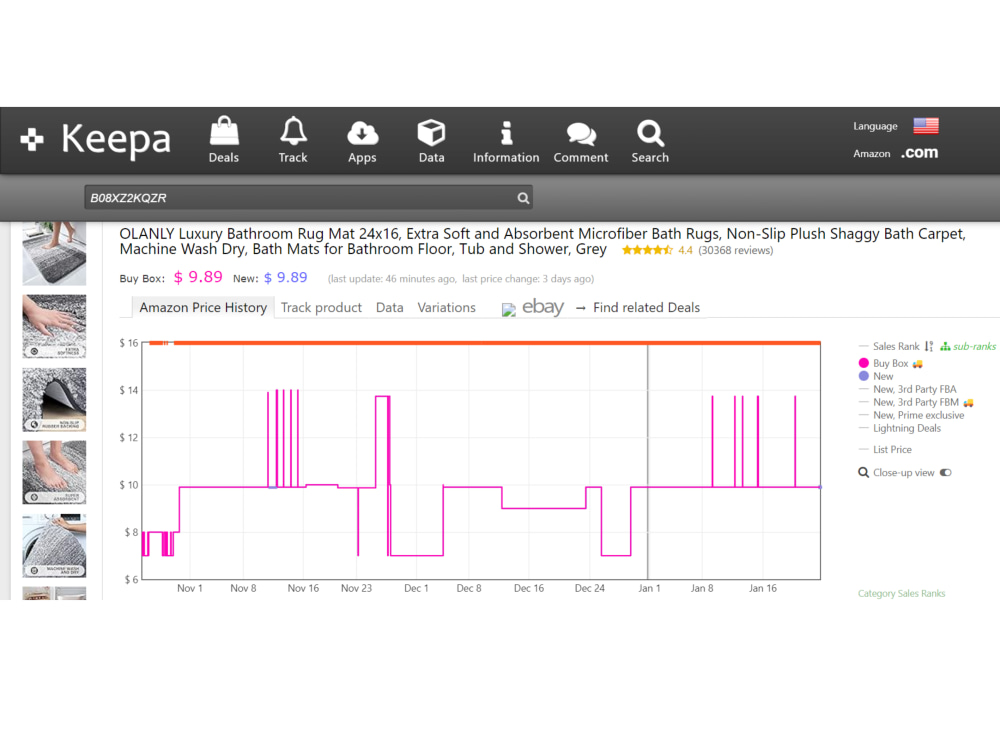Open the Comment speech bubbles icon
1000x750 pixels.
(581, 133)
